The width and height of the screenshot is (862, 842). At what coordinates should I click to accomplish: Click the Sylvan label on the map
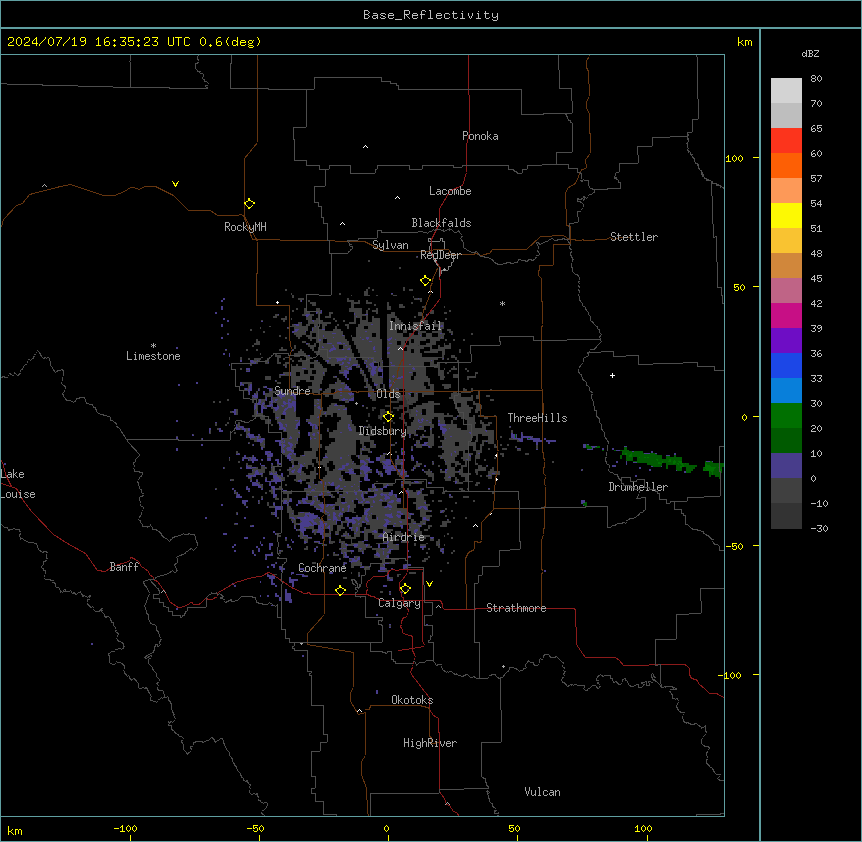[390, 245]
